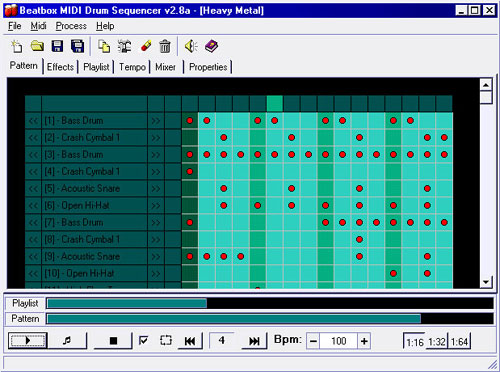The width and height of the screenshot is (500, 372).
Task: Select the 1:32 resolution option
Action: tap(437, 342)
